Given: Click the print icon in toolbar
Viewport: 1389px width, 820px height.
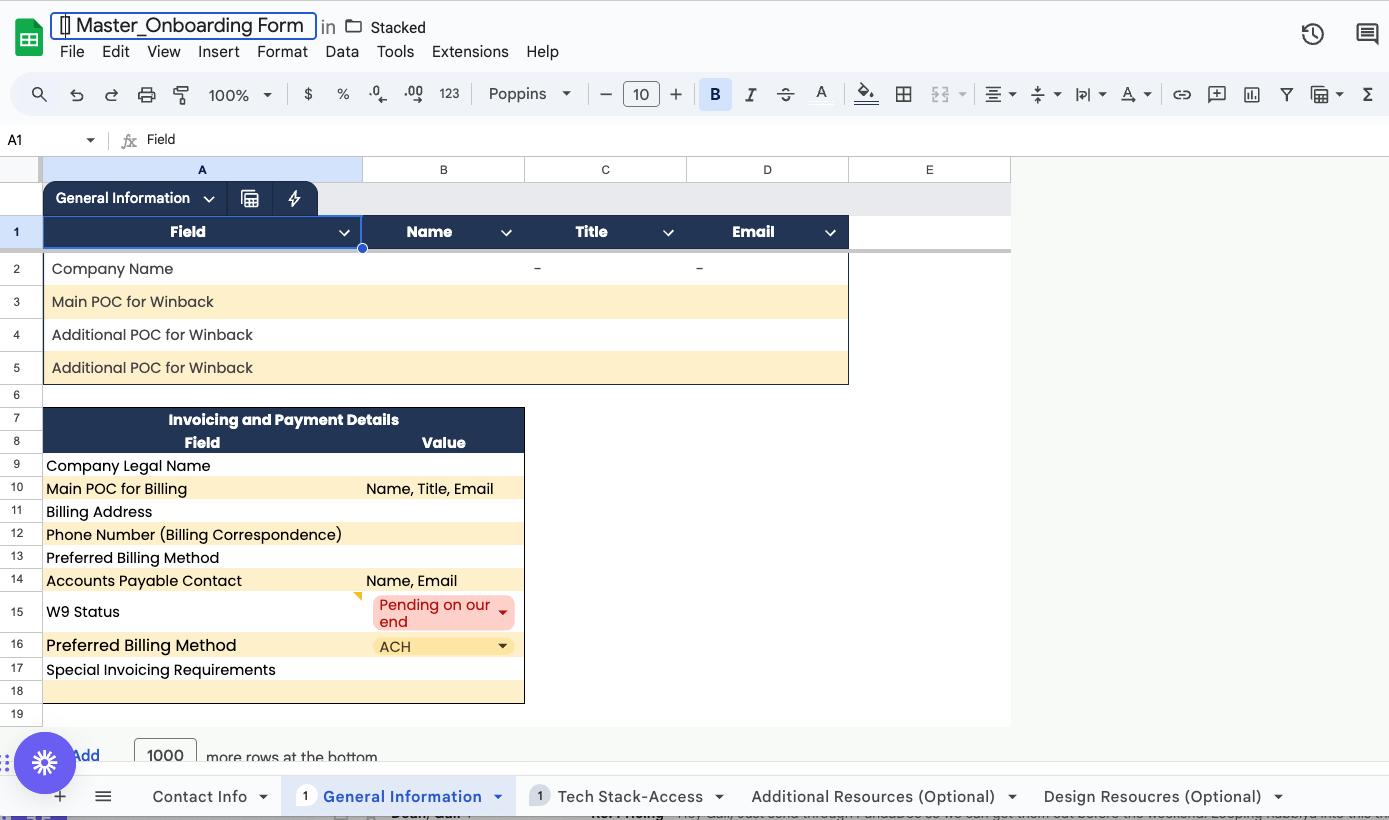Looking at the screenshot, I should click(146, 95).
